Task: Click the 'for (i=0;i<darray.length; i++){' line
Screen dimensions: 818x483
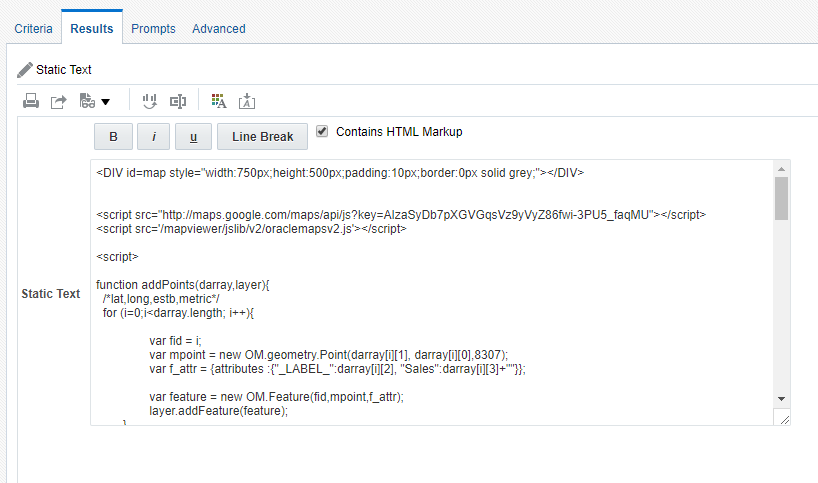Action: pyautogui.click(x=178, y=313)
